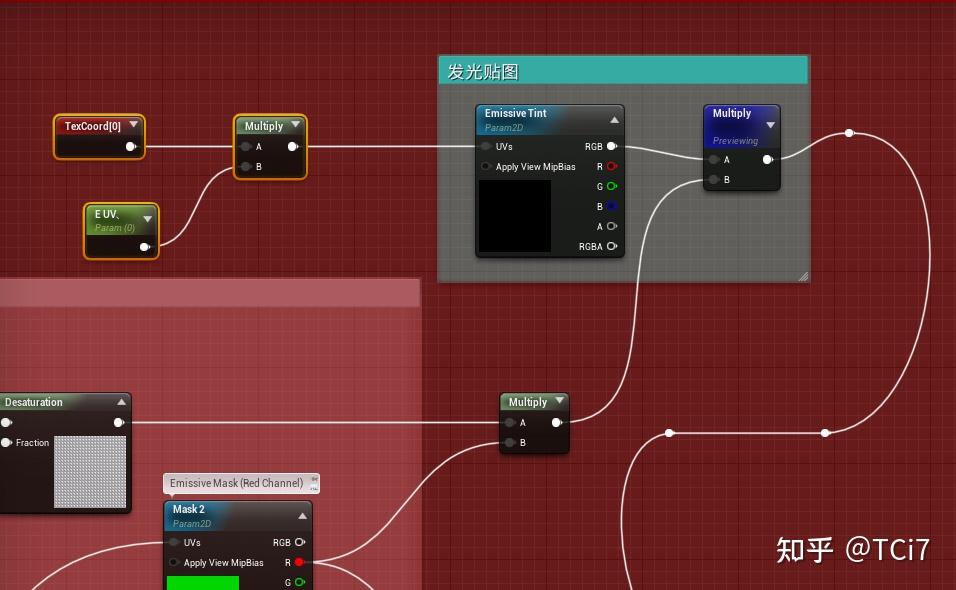Click the Emissive Tint red R output pin
The width and height of the screenshot is (956, 590).
(x=612, y=166)
